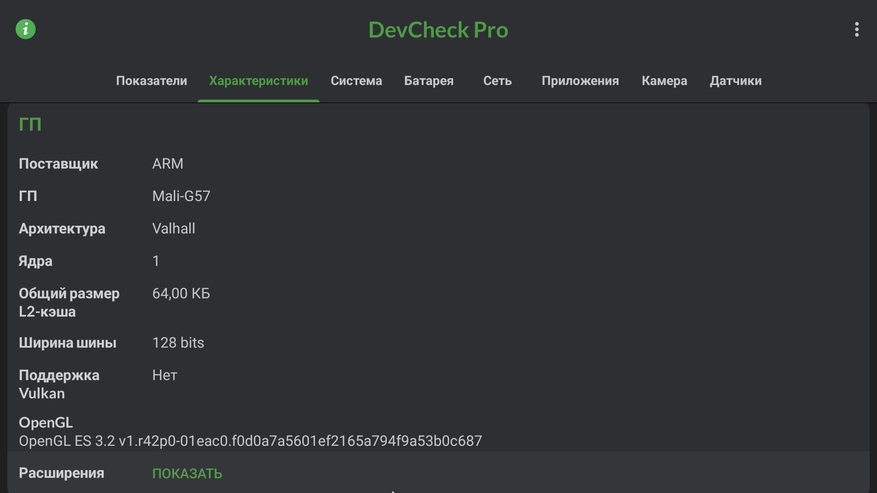This screenshot has width=877, height=493.
Task: Tap the green info icon
Action: (26, 29)
